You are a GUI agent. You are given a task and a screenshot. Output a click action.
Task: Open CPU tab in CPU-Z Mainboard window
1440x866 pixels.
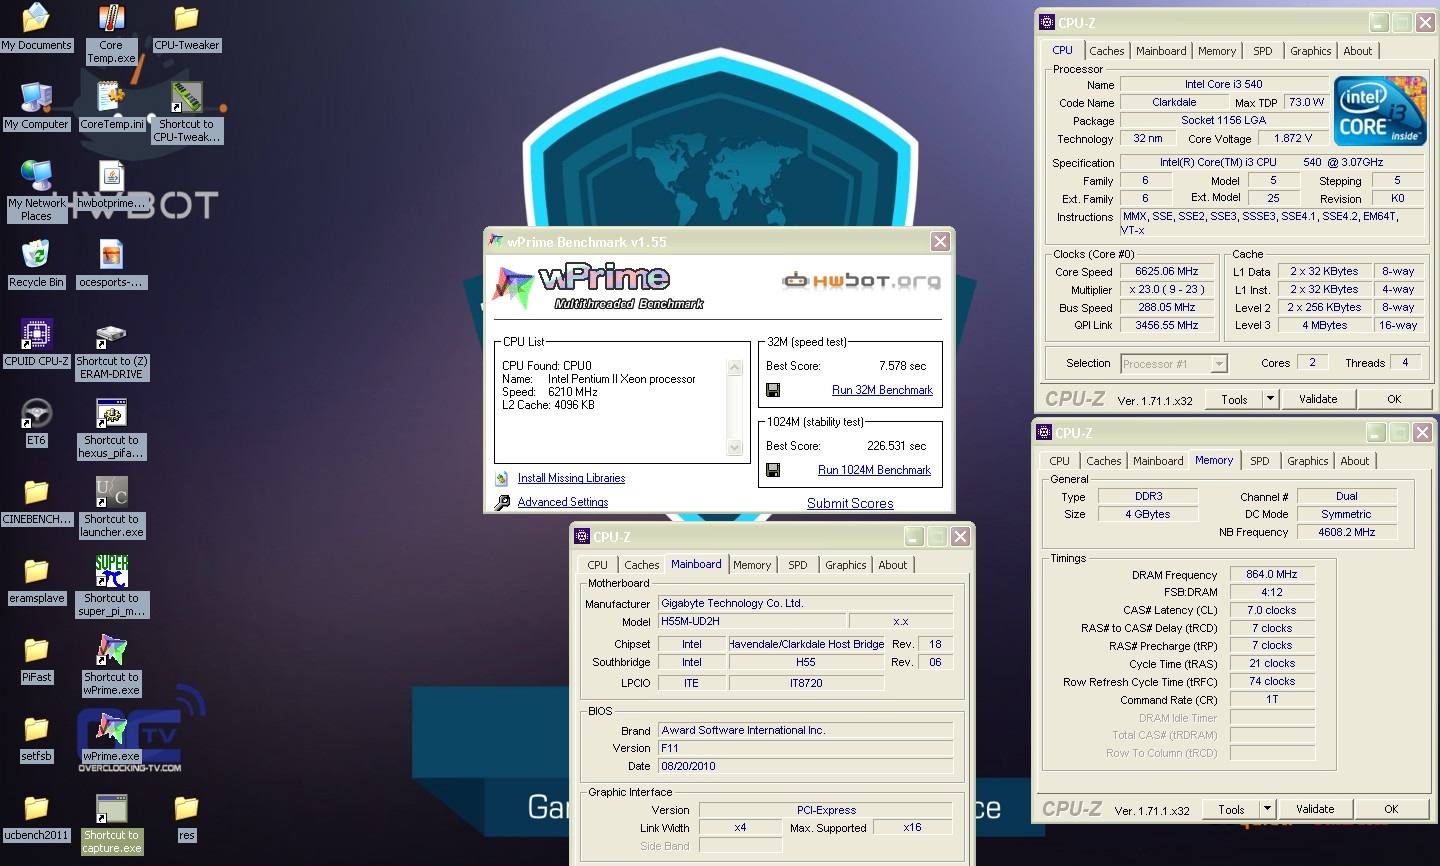(597, 565)
